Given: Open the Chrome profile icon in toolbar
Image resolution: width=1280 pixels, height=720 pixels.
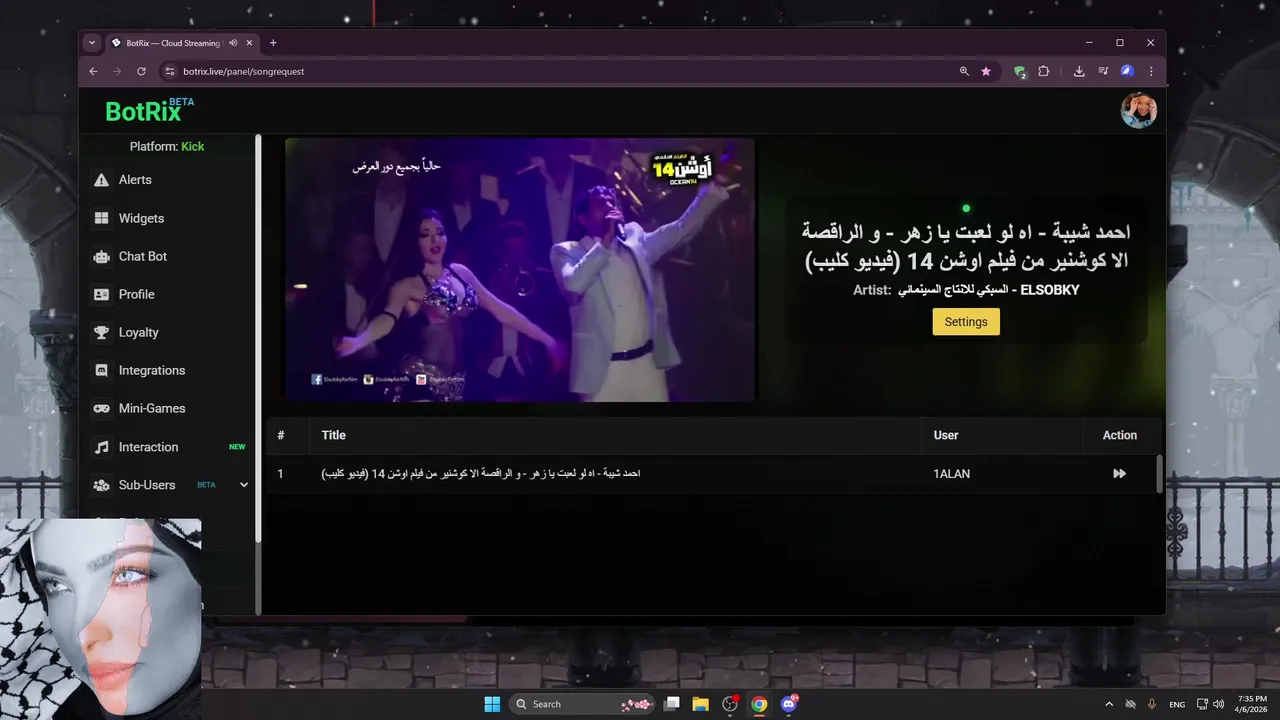Looking at the screenshot, I should [x=1127, y=71].
